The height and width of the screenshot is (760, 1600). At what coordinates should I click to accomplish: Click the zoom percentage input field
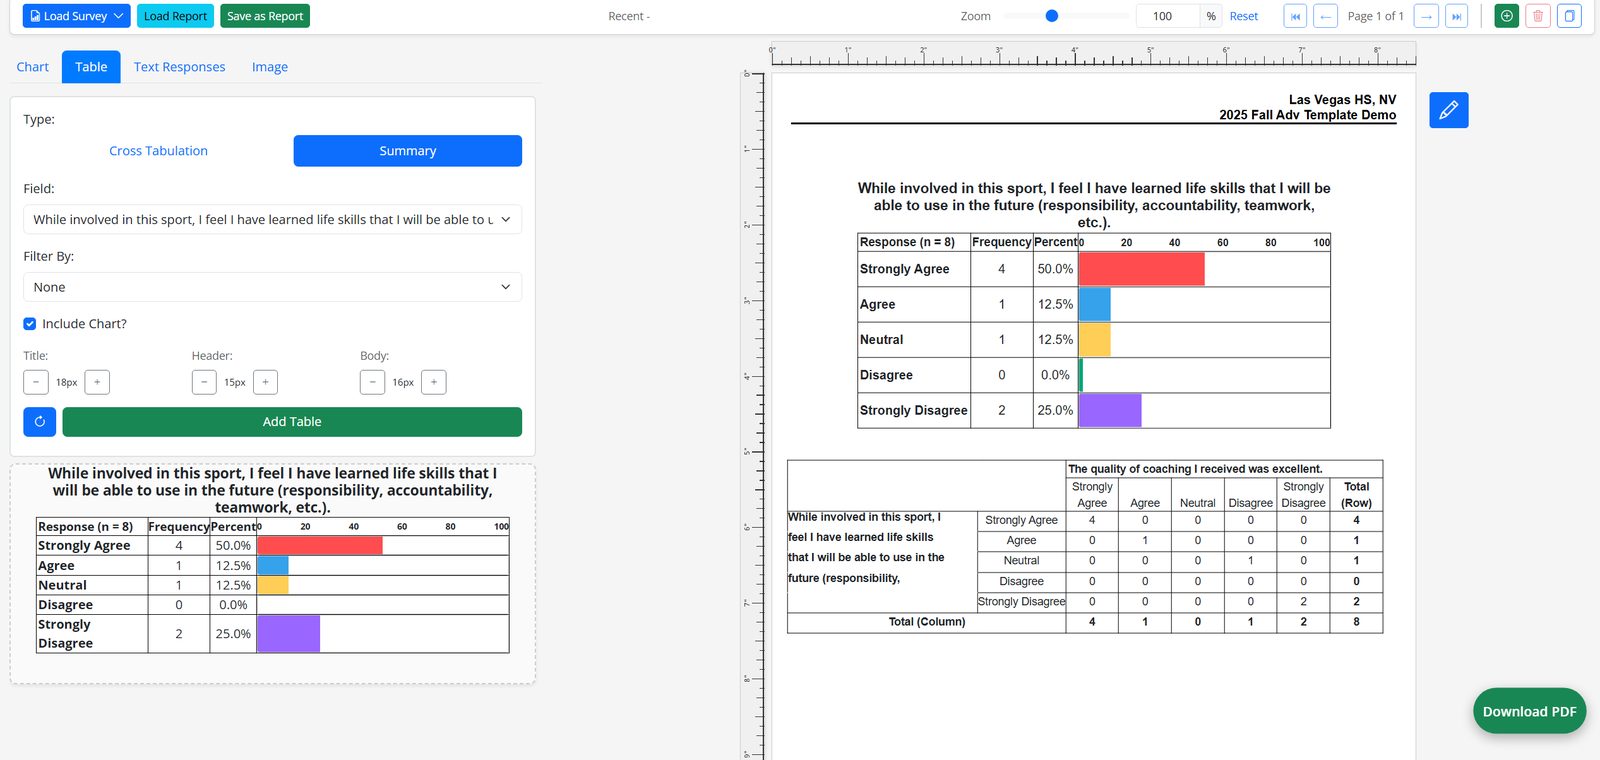1168,16
